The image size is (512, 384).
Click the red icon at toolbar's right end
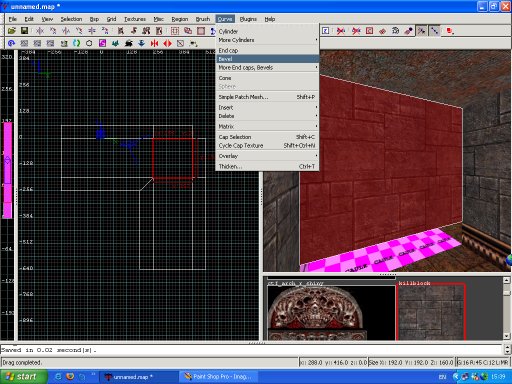pos(450,31)
